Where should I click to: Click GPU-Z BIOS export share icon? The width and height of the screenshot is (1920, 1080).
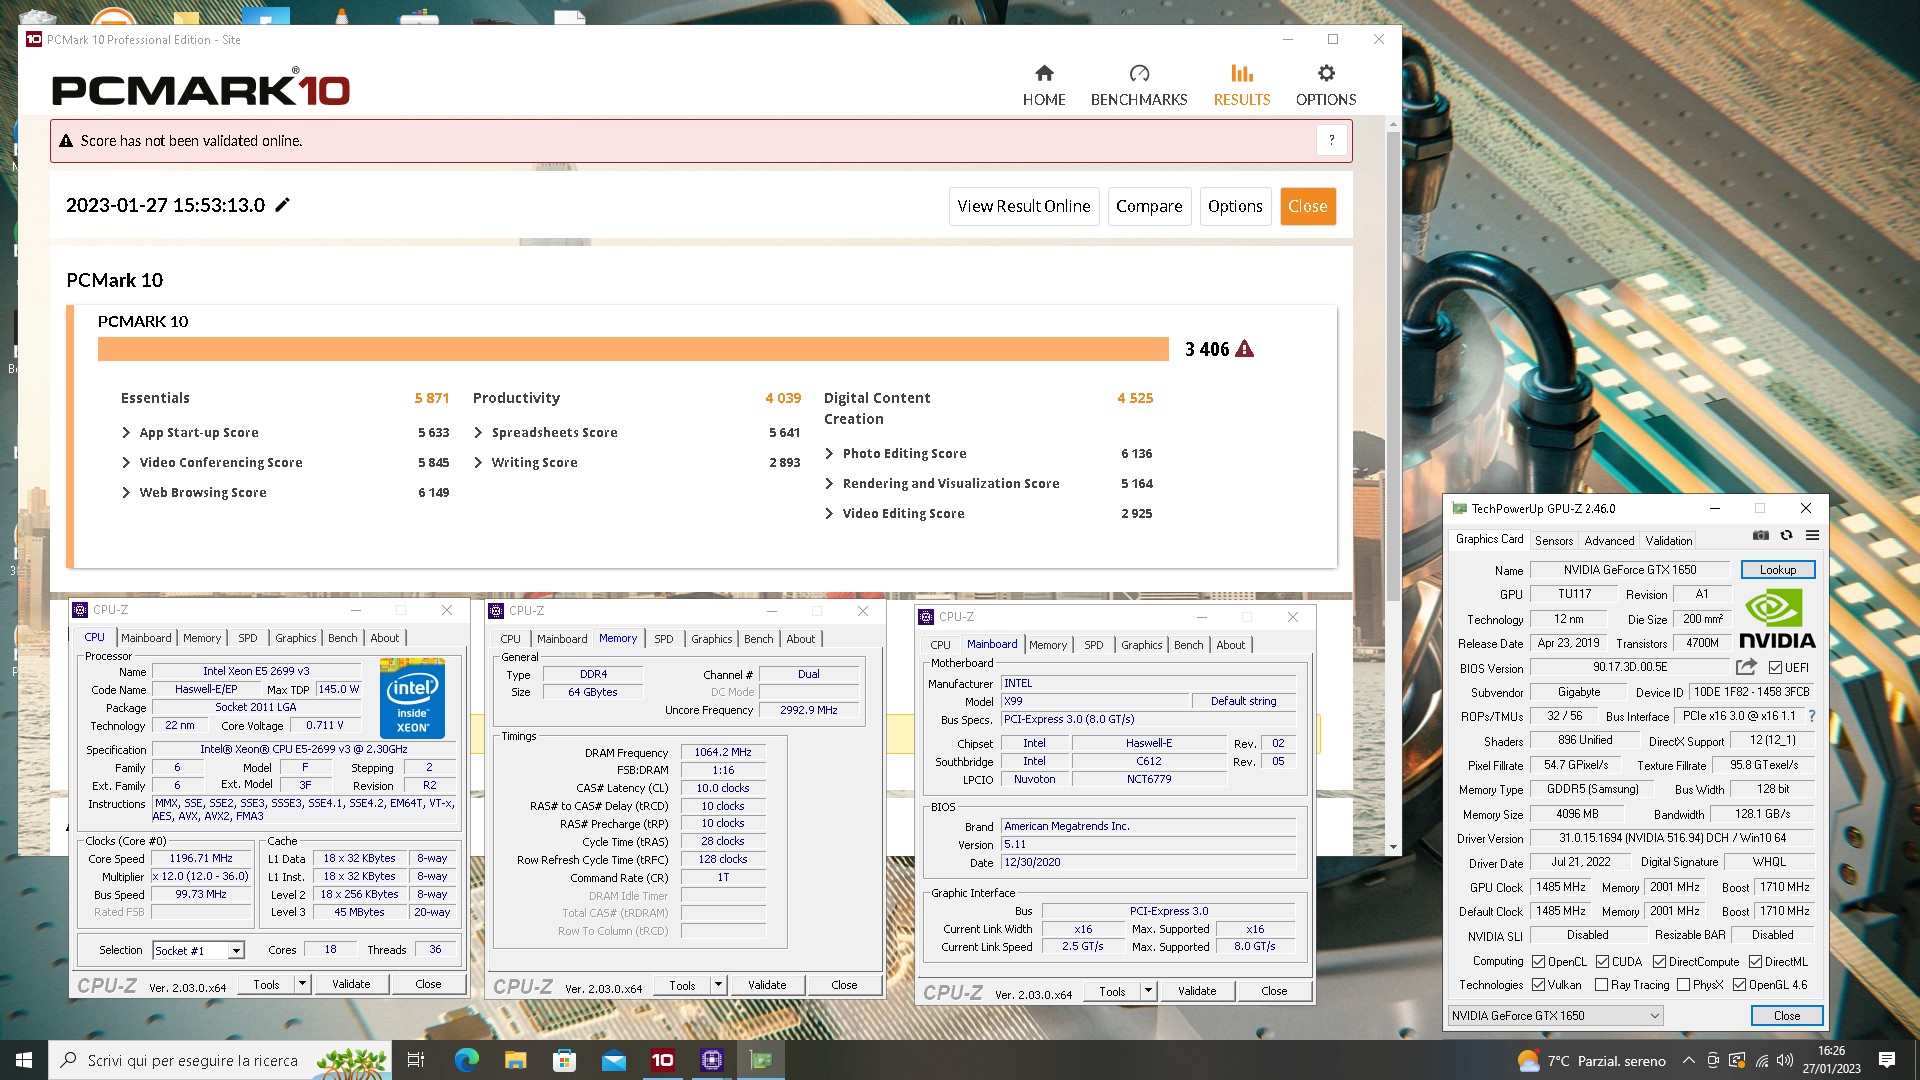1746,667
